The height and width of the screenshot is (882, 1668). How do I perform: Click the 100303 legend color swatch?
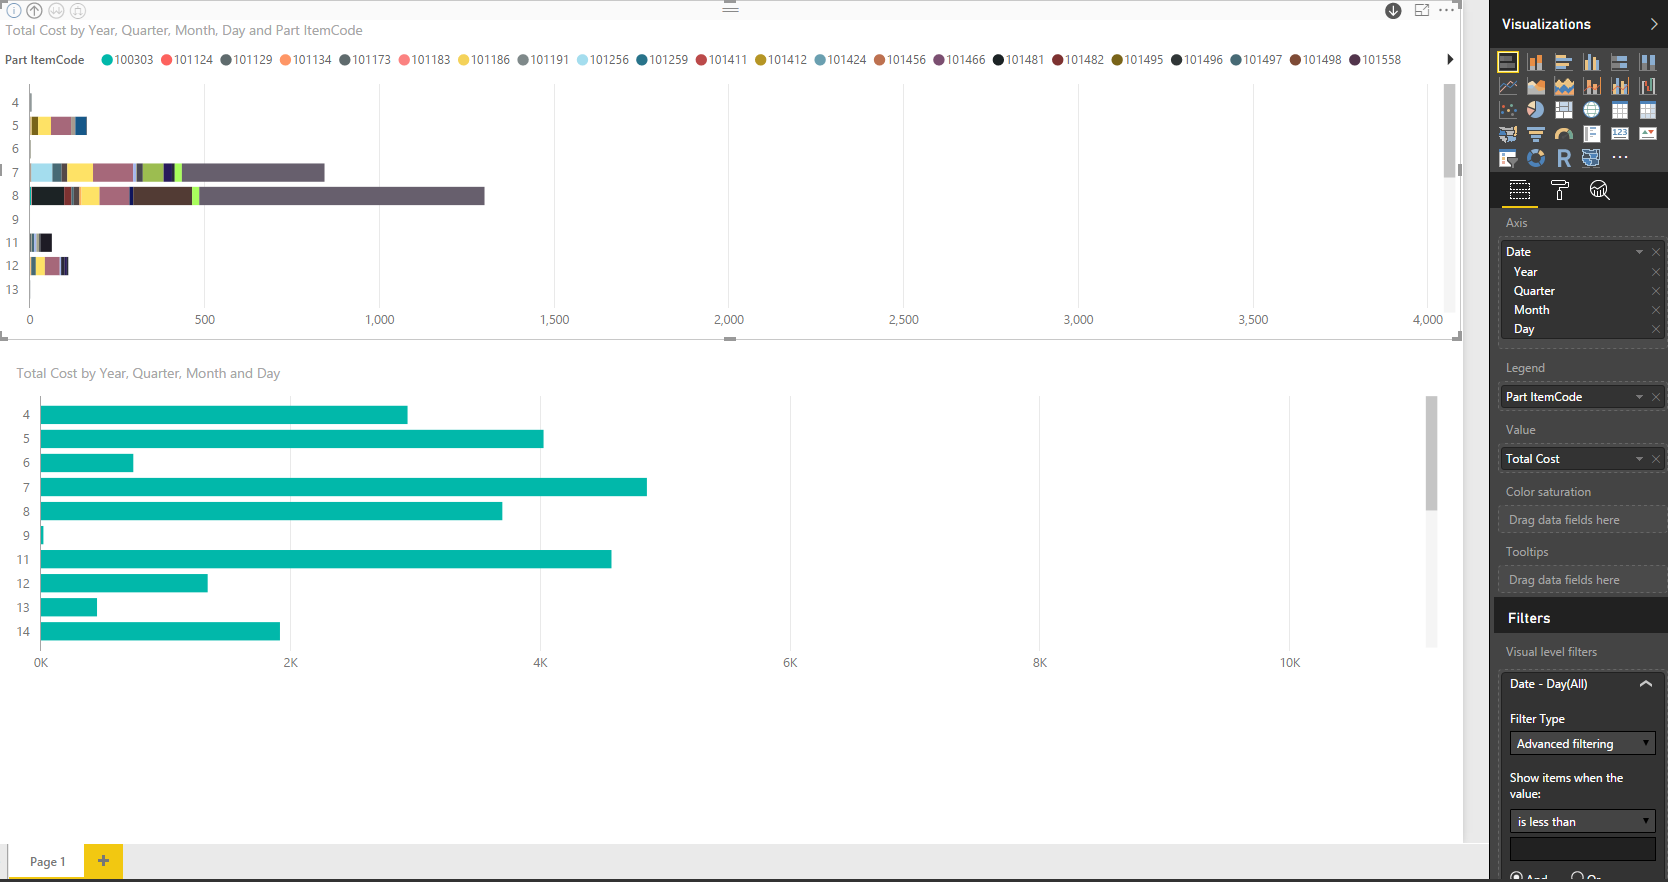click(x=107, y=60)
